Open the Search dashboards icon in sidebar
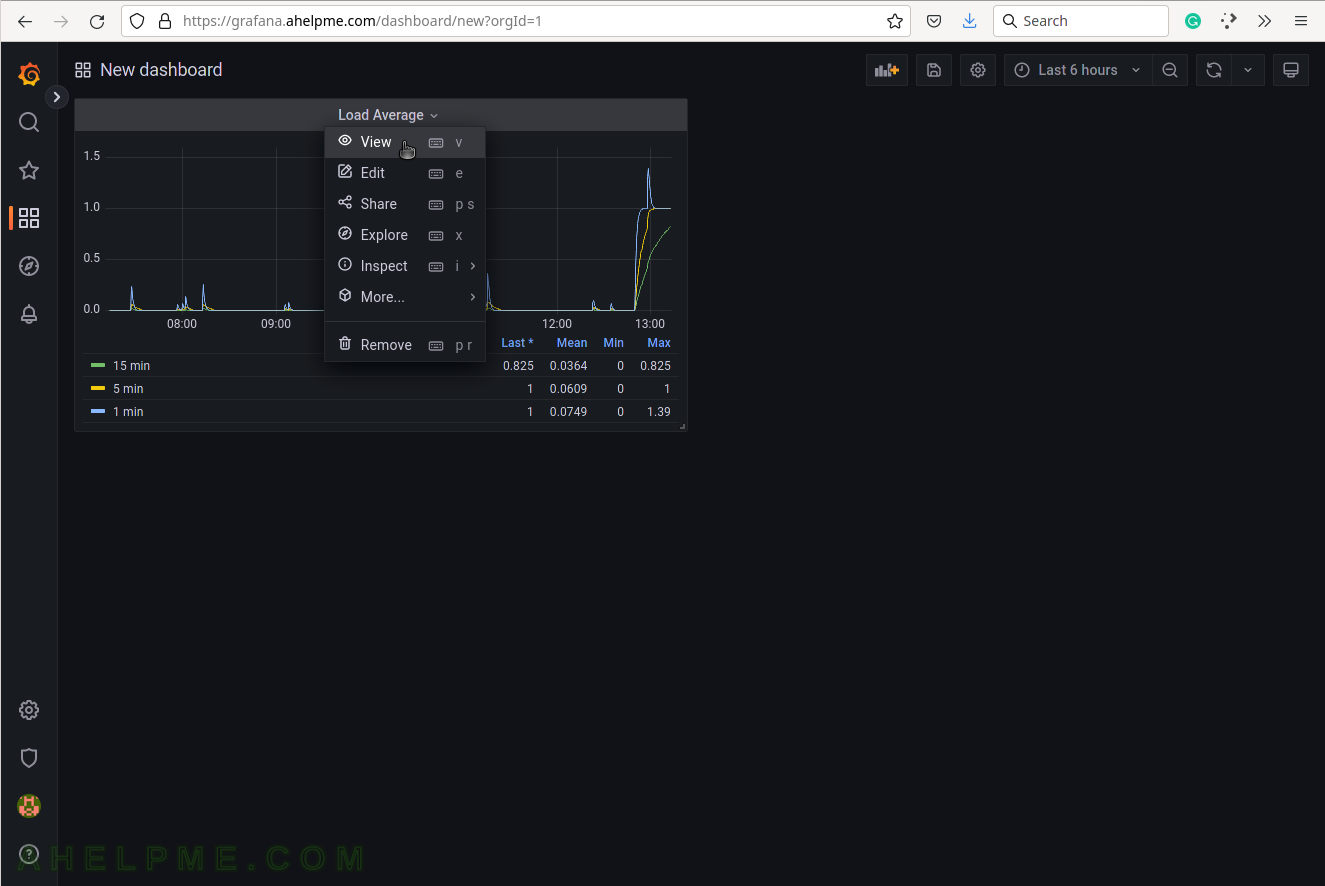Screen dimensions: 1325x886 (29, 122)
